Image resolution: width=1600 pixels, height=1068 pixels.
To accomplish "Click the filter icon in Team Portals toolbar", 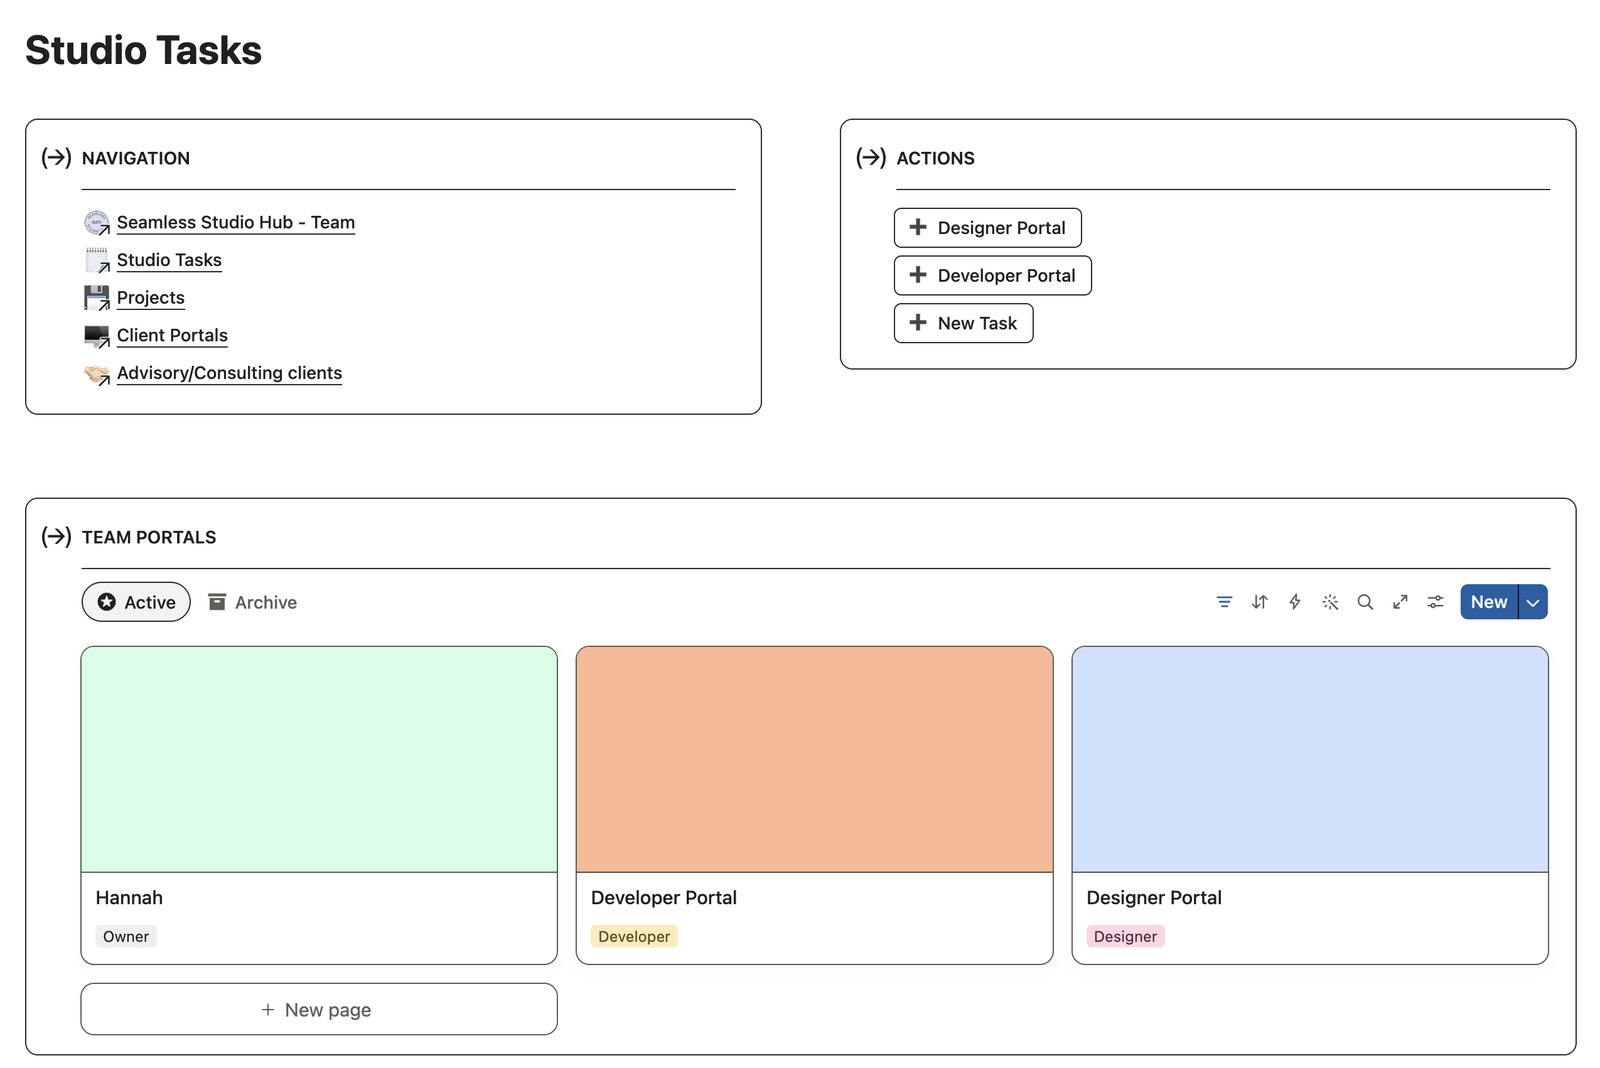I will click(x=1224, y=602).
